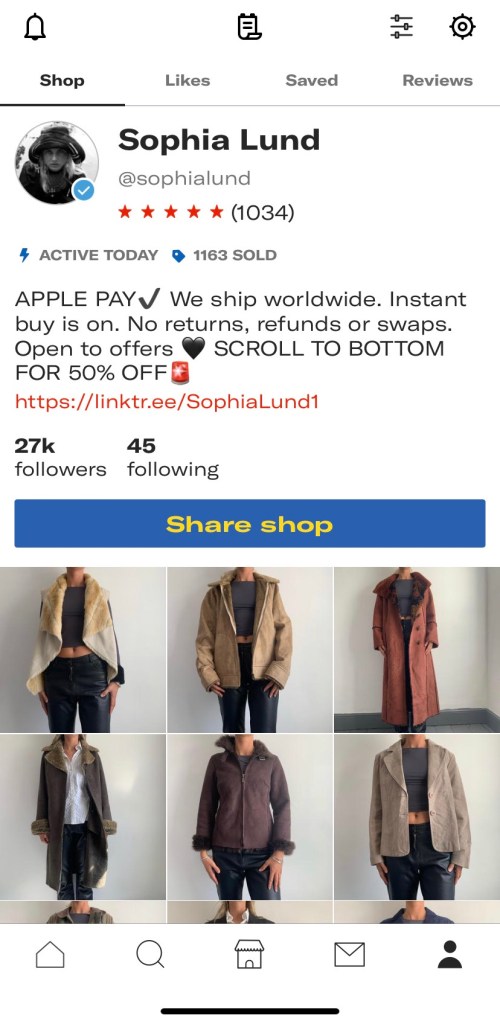Open the Sophia Lund profile picture
Viewport: 500px width, 1024px height.
[x=57, y=162]
